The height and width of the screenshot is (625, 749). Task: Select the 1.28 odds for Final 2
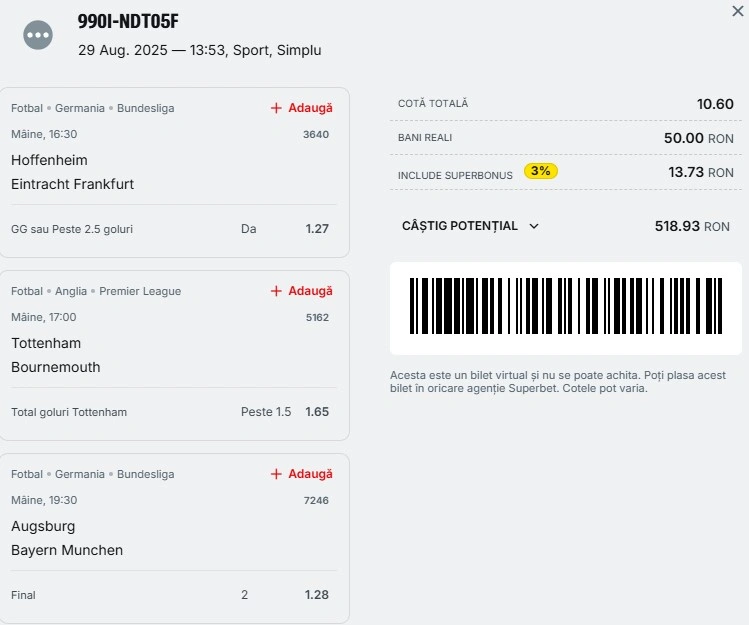pyautogui.click(x=317, y=595)
